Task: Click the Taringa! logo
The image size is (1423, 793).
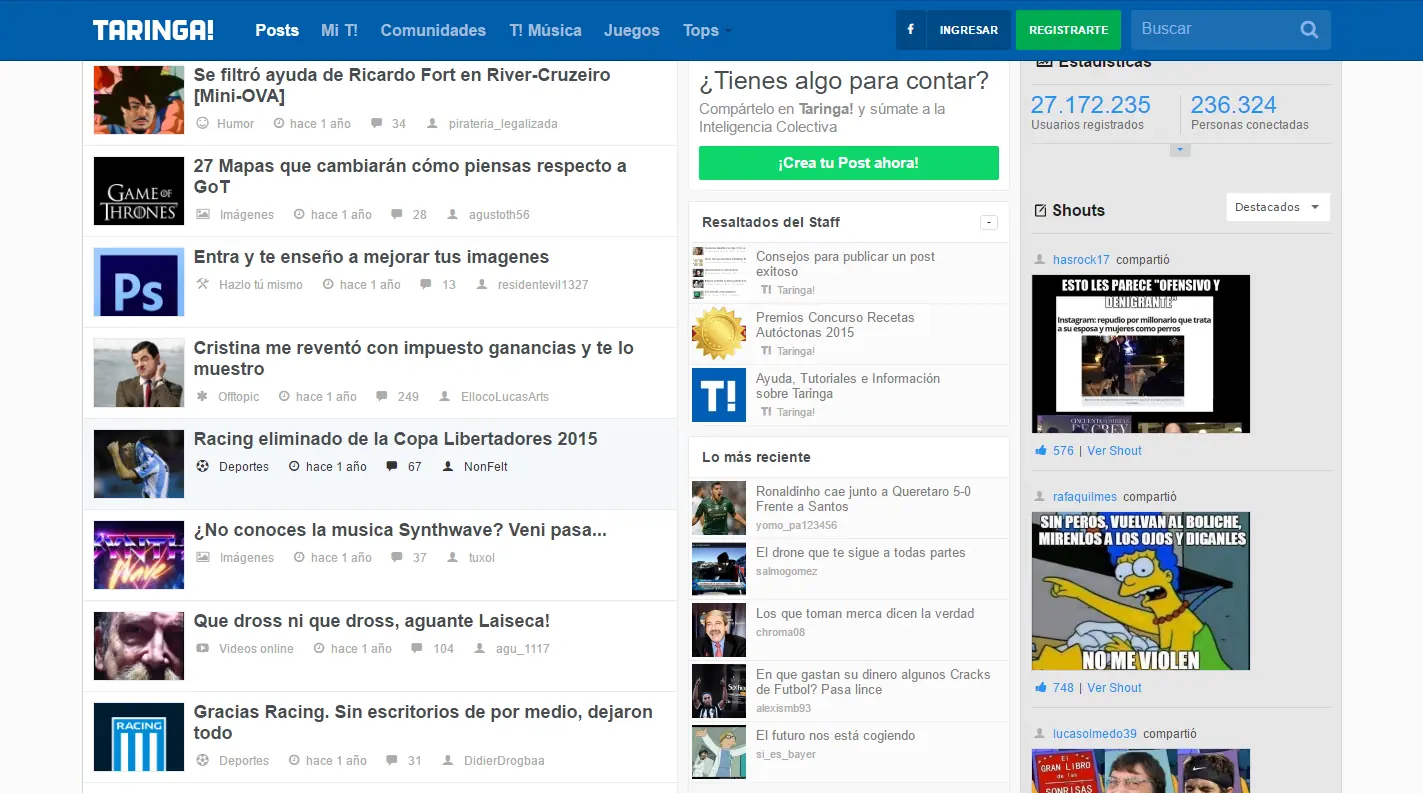Action: 153,30
